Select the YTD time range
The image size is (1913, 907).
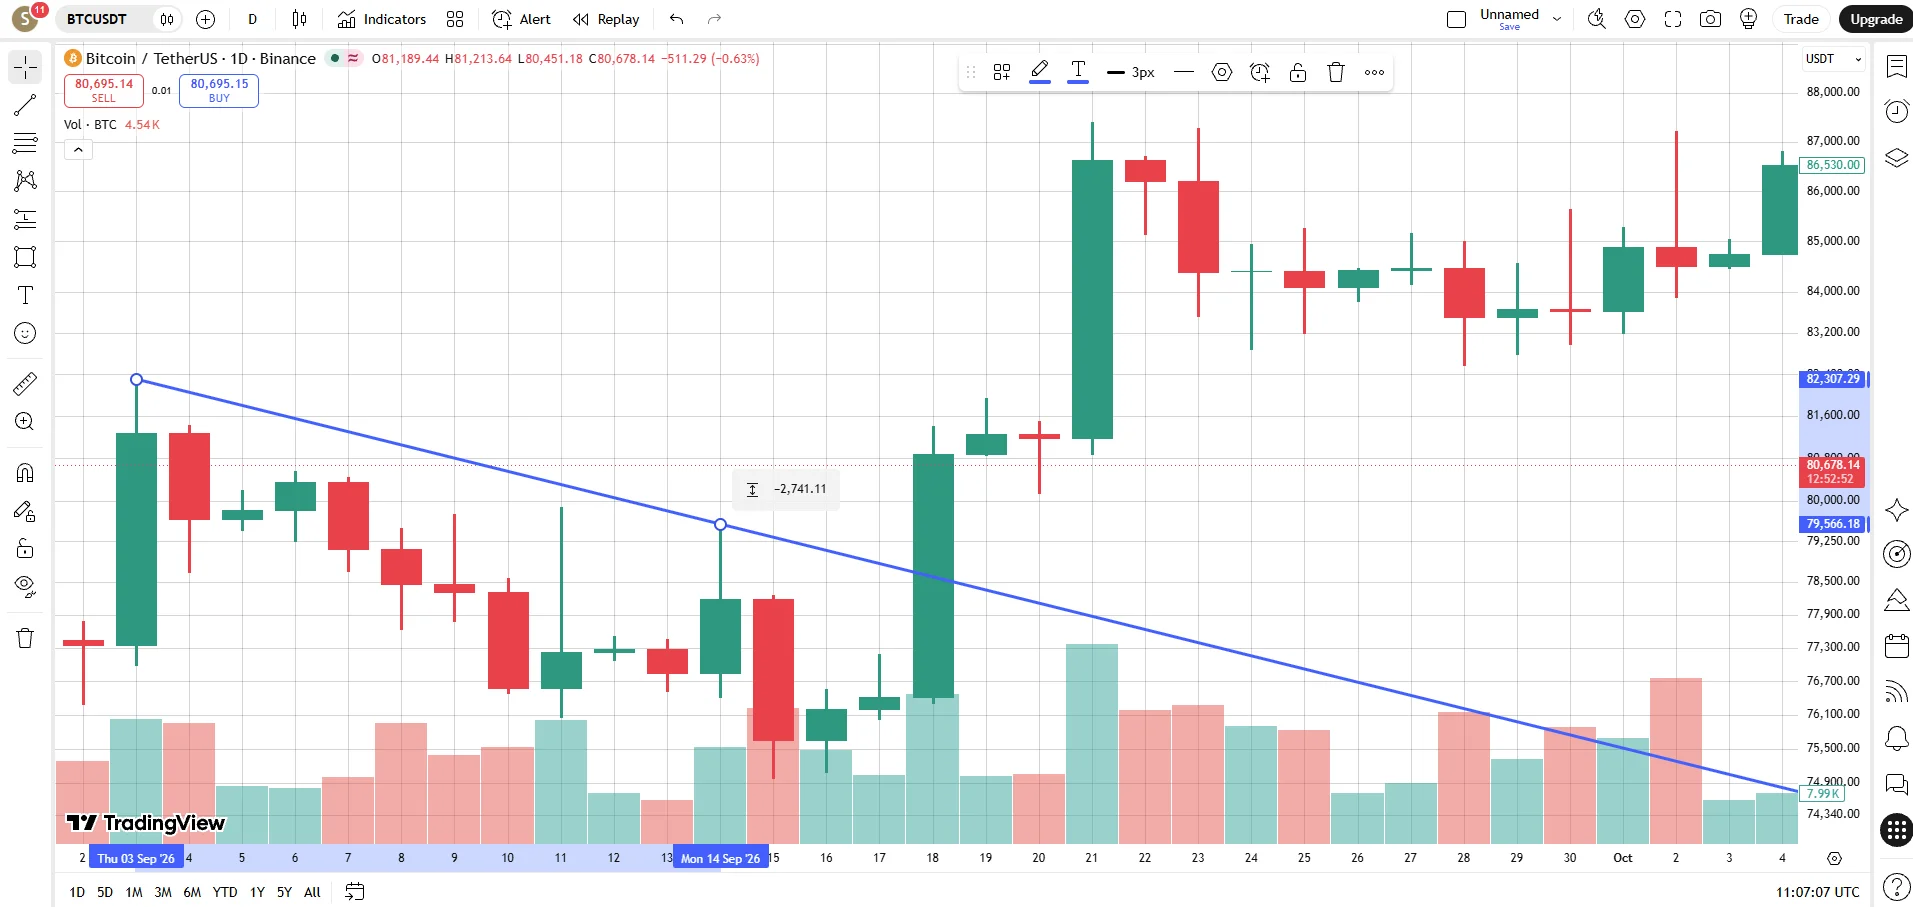click(x=225, y=892)
